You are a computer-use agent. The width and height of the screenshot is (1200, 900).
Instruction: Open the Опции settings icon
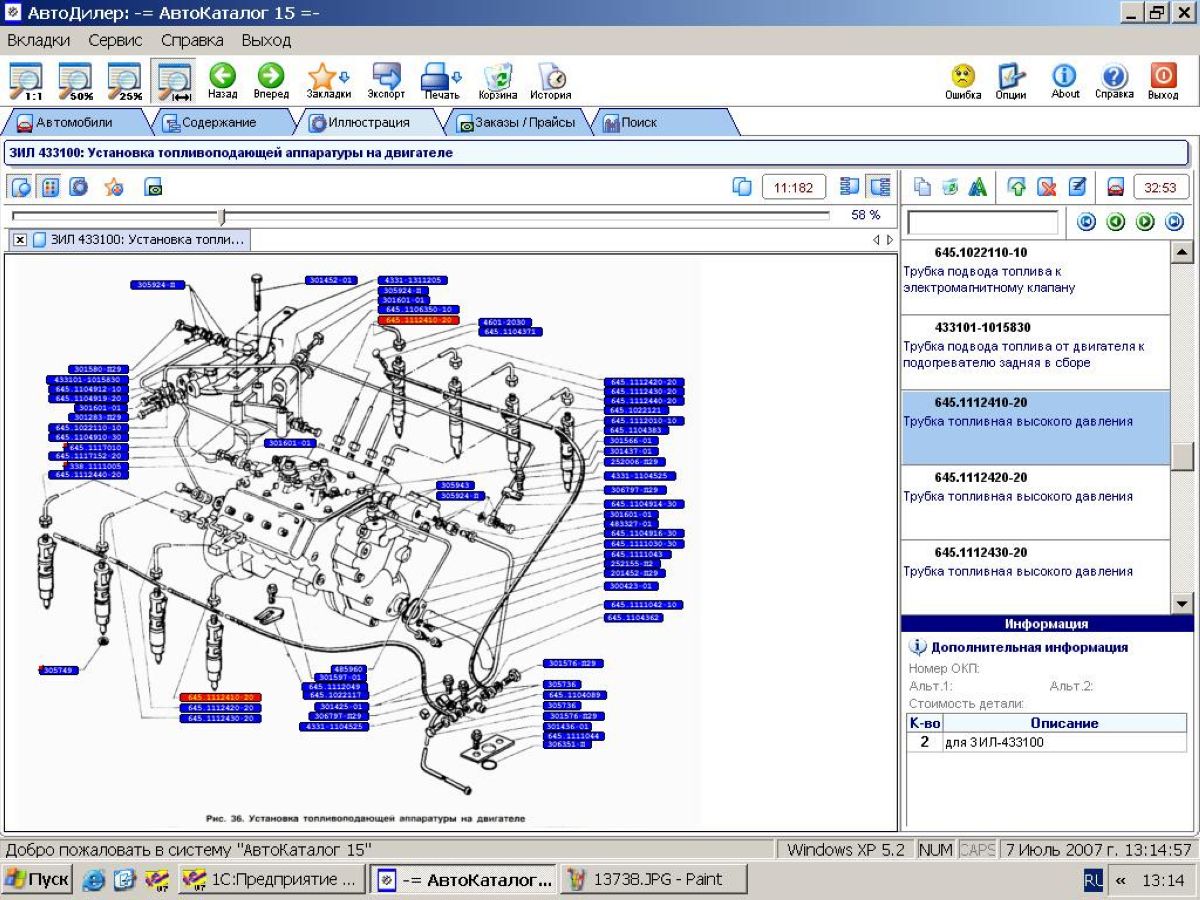(1011, 82)
